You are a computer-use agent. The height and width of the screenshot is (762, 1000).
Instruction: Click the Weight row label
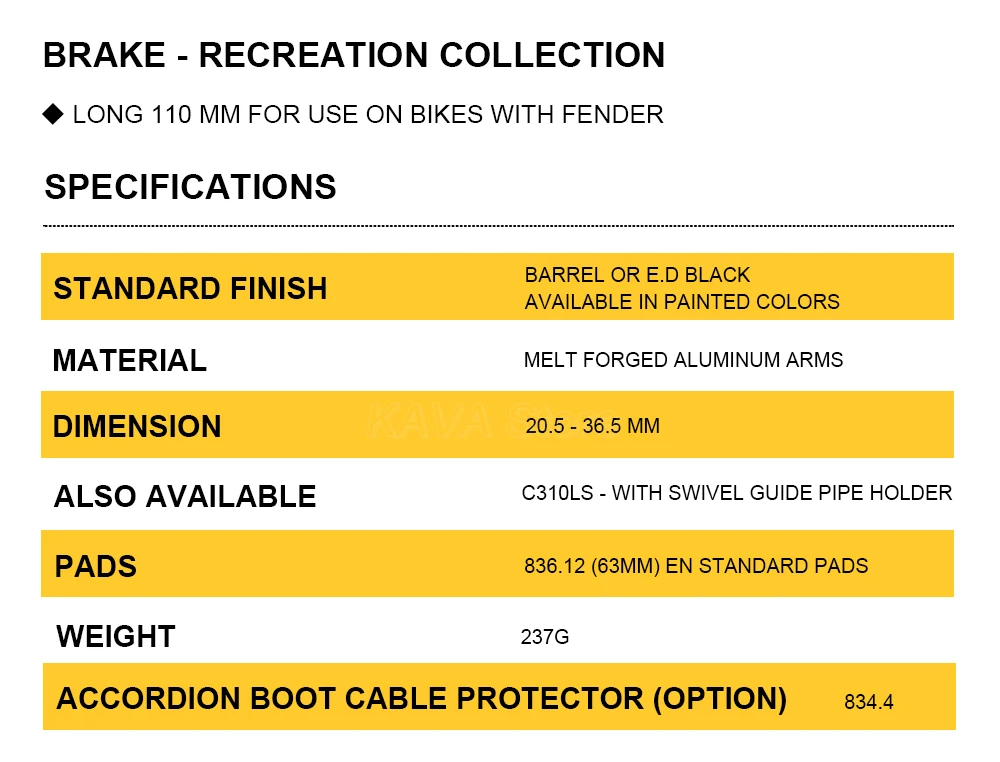click(x=116, y=636)
